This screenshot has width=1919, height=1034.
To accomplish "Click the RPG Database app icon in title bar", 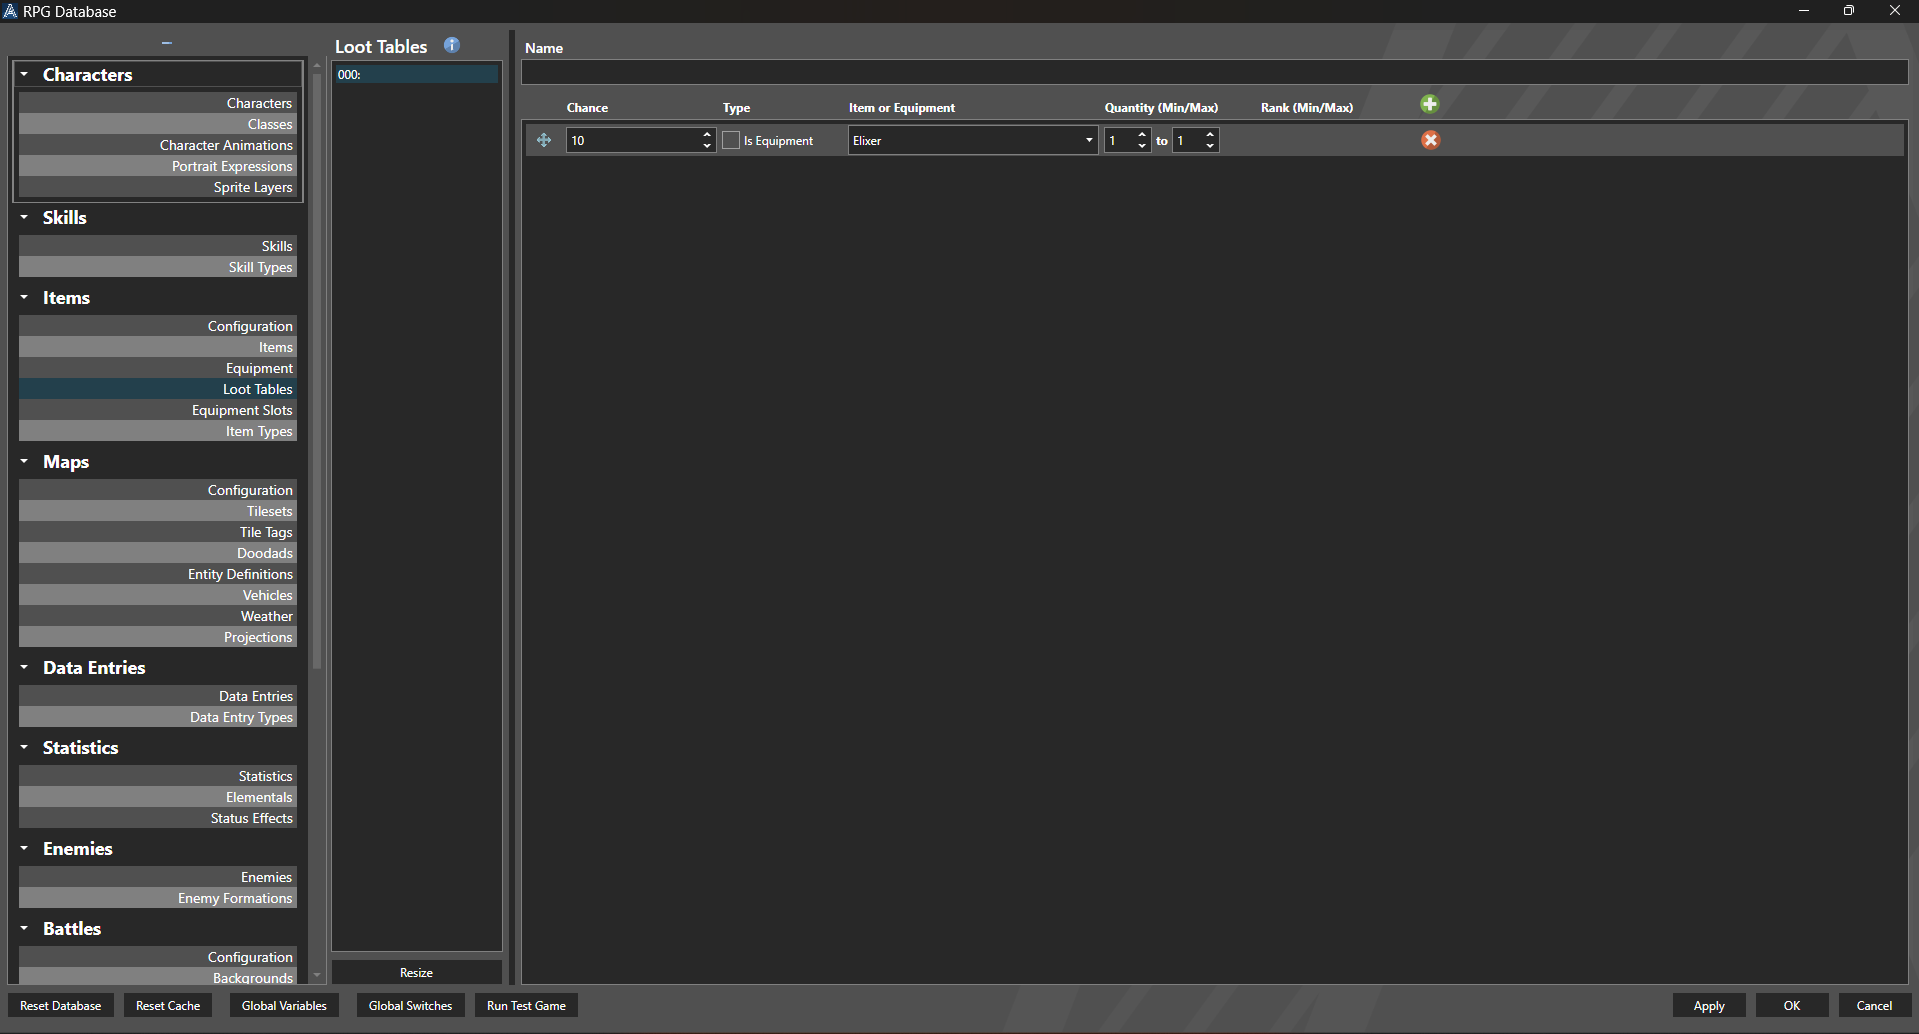I will 10,11.
